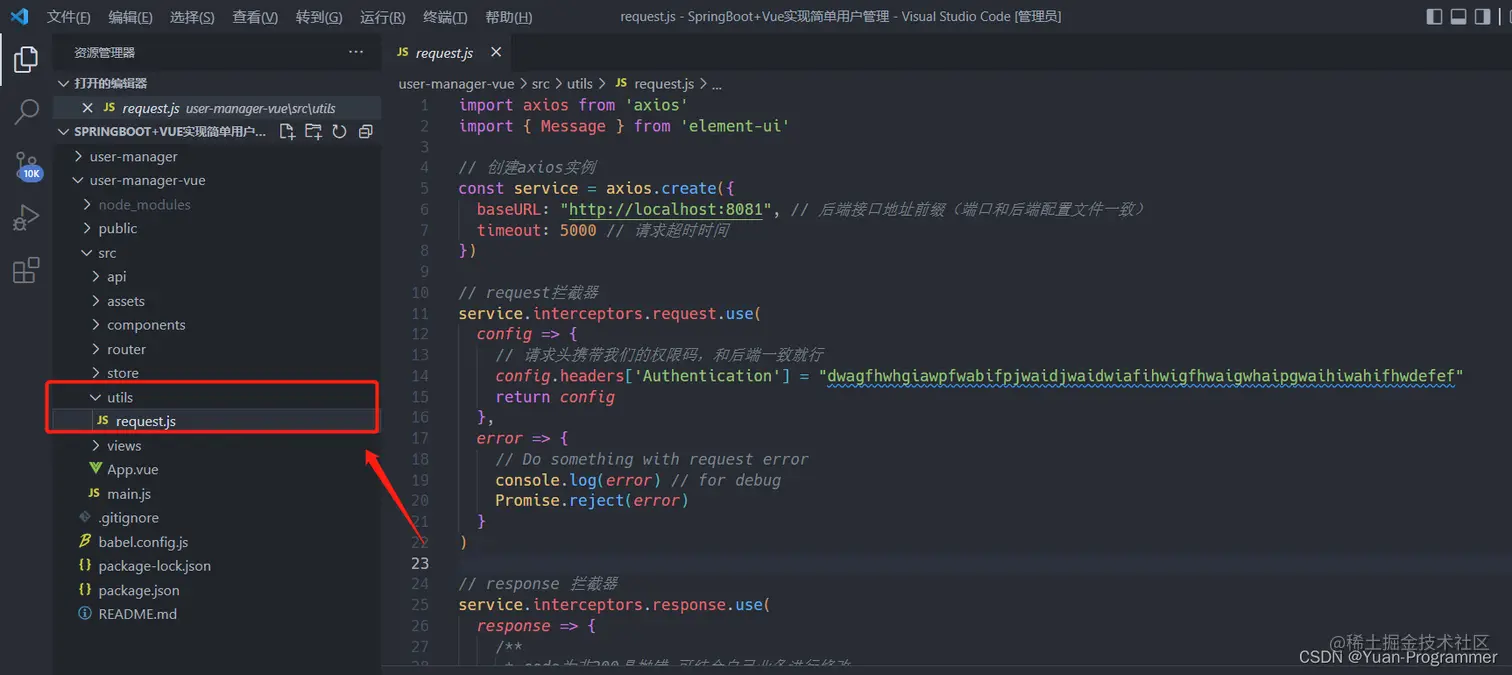Open the Search view in activity bar
This screenshot has height=675, width=1512.
[26, 112]
